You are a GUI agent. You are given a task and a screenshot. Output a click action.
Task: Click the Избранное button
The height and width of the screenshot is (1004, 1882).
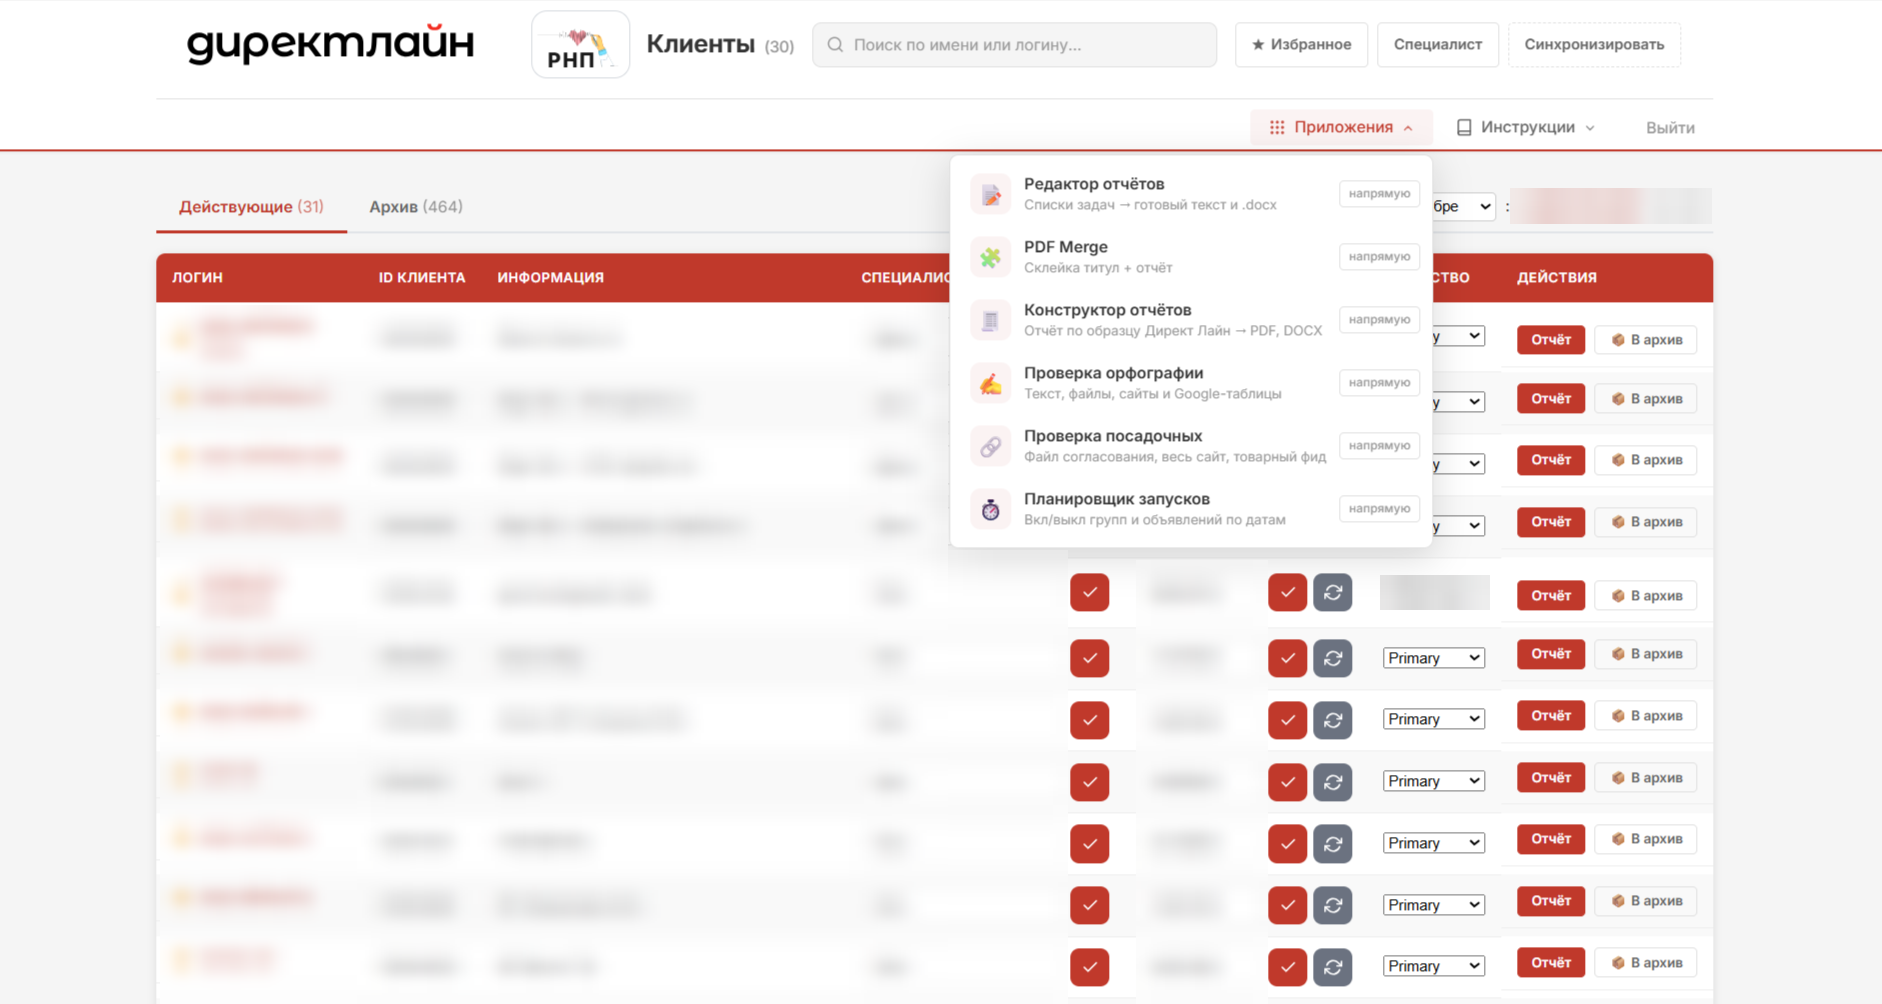coord(1301,45)
